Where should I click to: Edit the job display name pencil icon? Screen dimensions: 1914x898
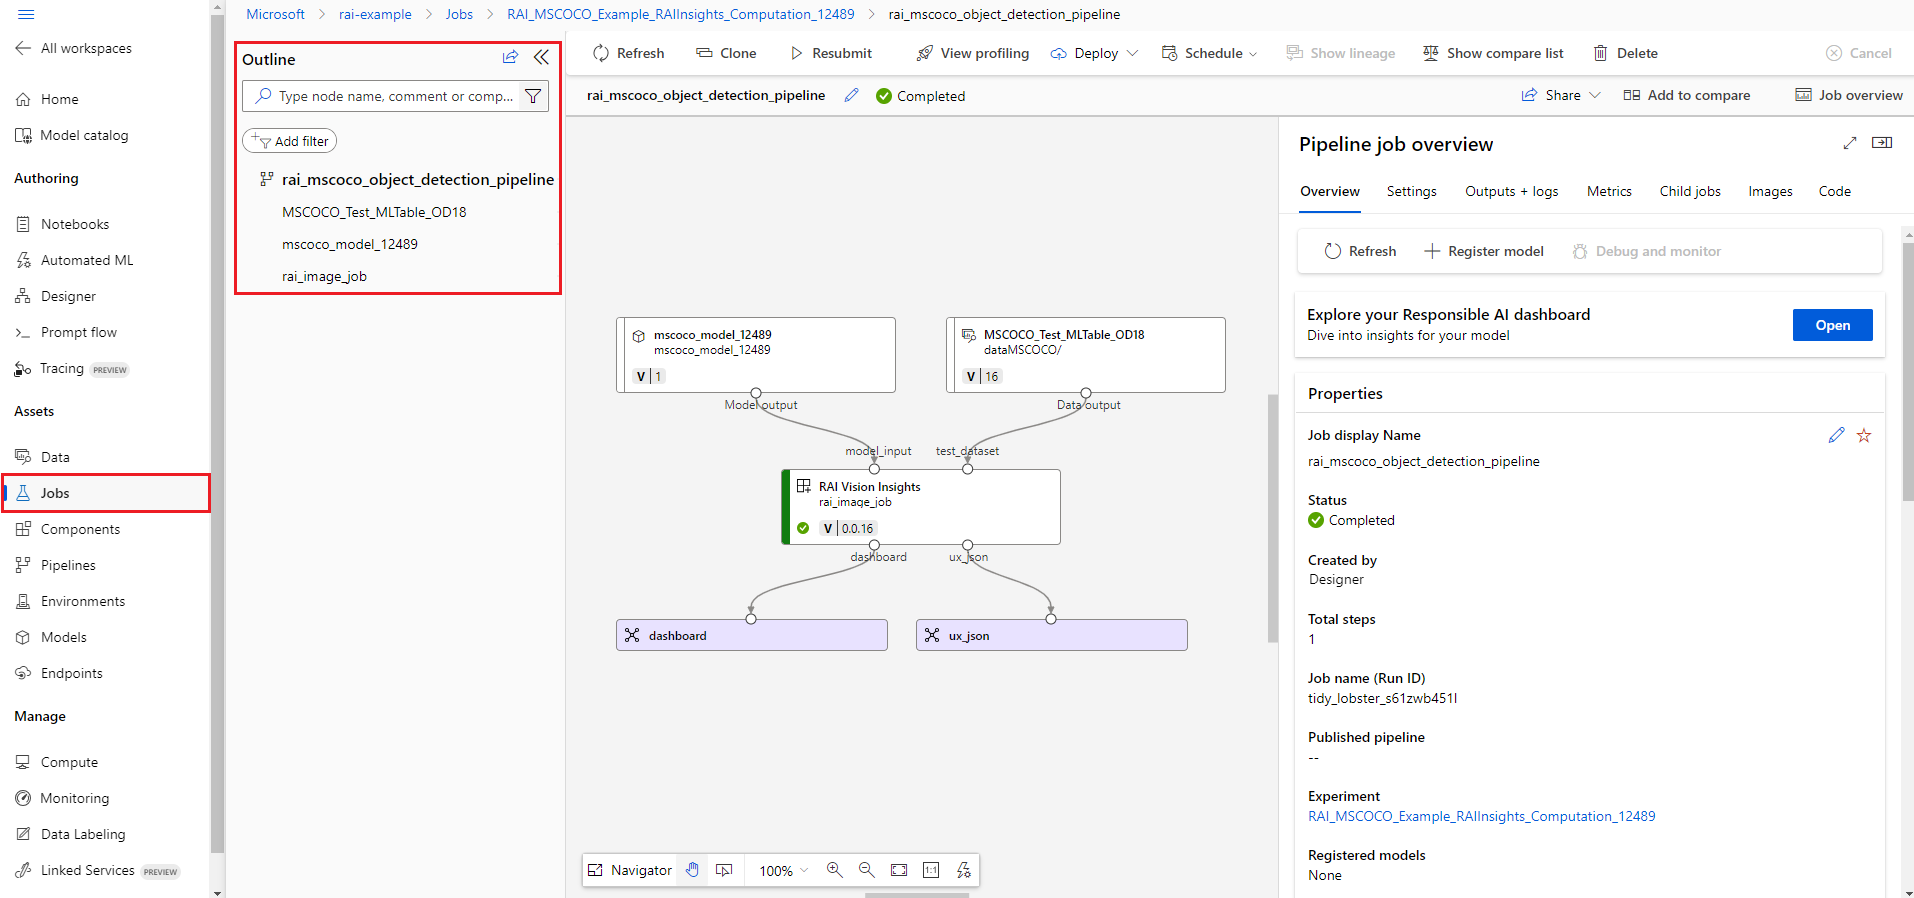pos(1836,436)
